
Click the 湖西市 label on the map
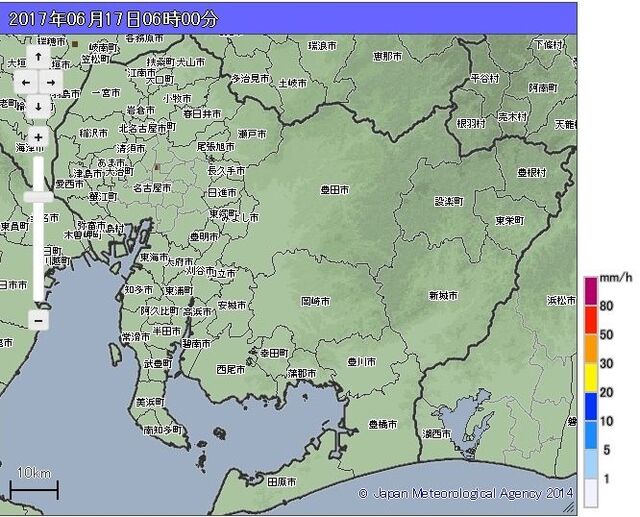[x=437, y=434]
